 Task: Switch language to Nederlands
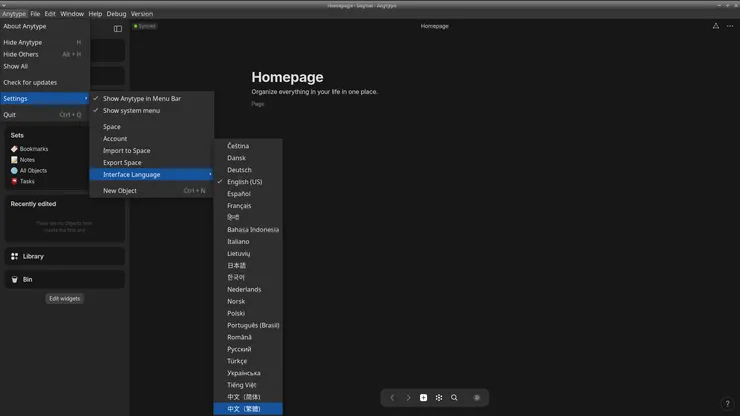tap(248, 289)
